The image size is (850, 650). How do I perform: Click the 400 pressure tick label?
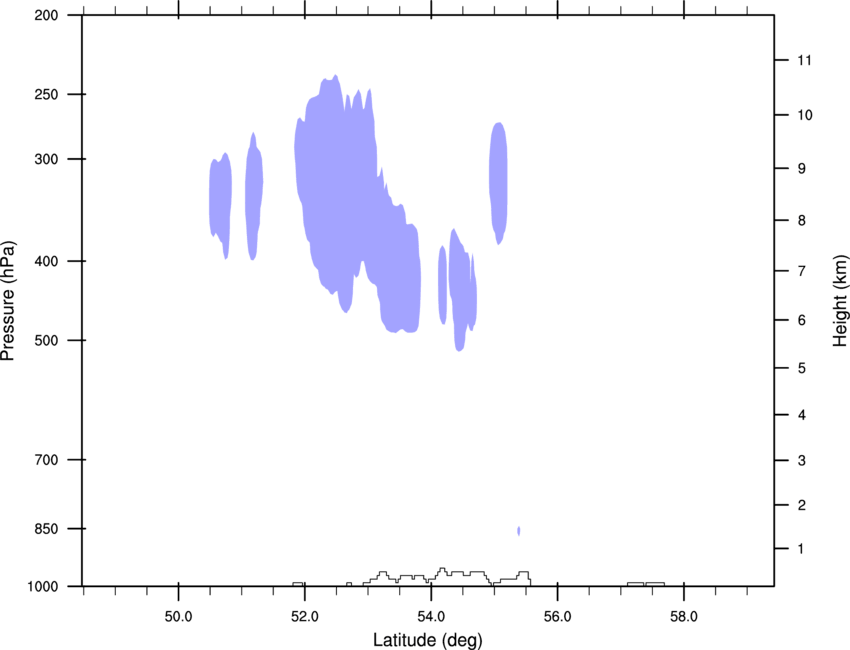click(46, 261)
